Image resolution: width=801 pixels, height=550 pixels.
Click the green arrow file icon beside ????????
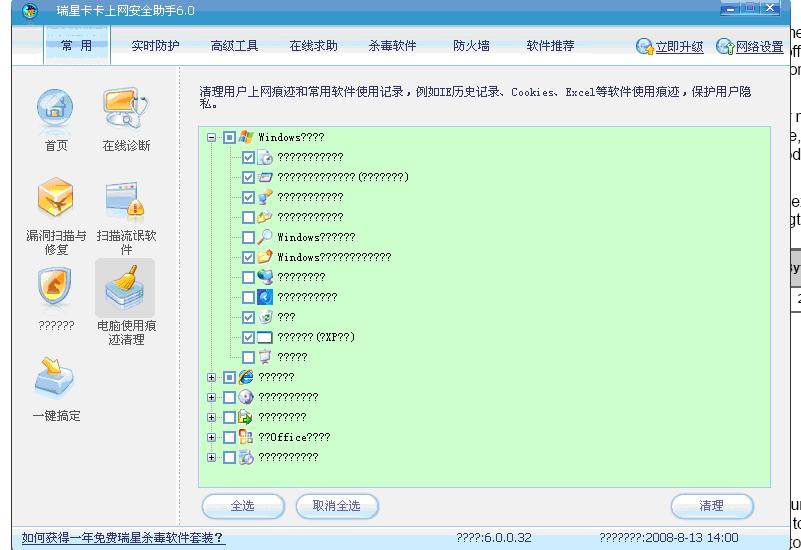[x=246, y=417]
